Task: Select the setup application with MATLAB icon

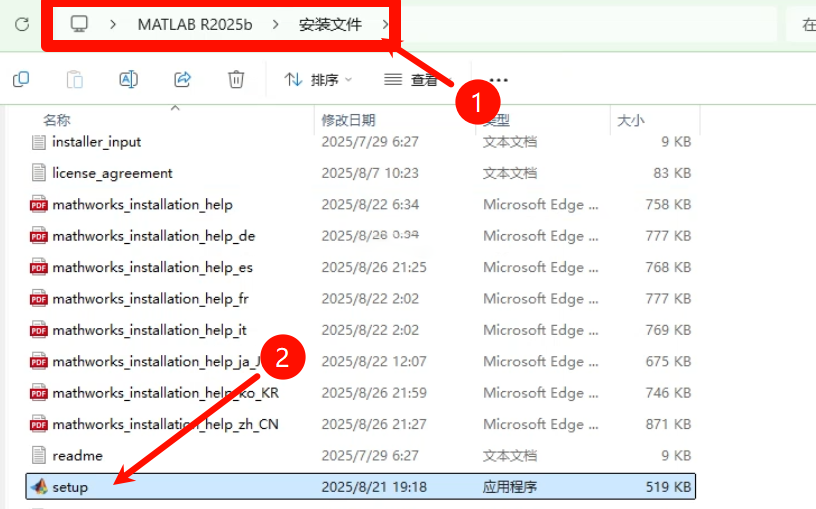Action: (360, 487)
